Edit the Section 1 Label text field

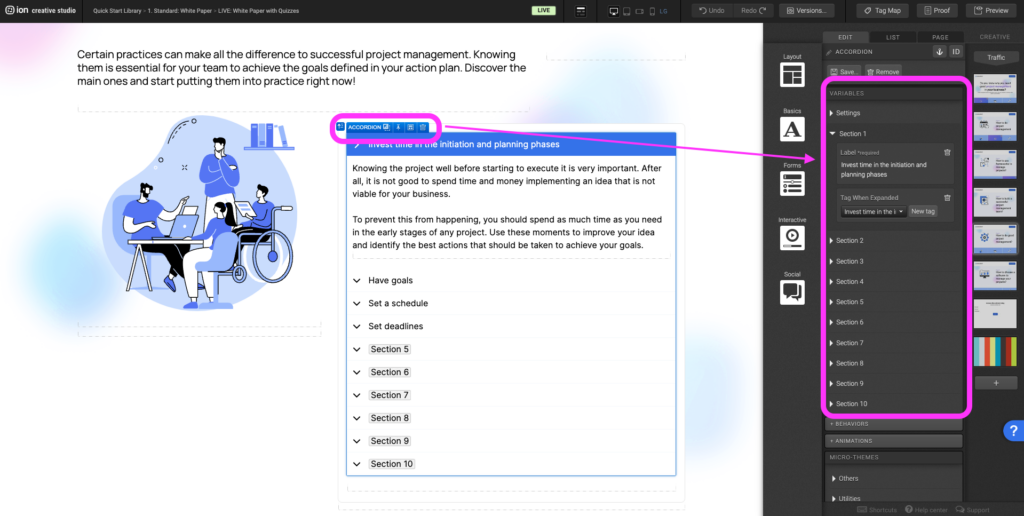pyautogui.click(x=888, y=169)
